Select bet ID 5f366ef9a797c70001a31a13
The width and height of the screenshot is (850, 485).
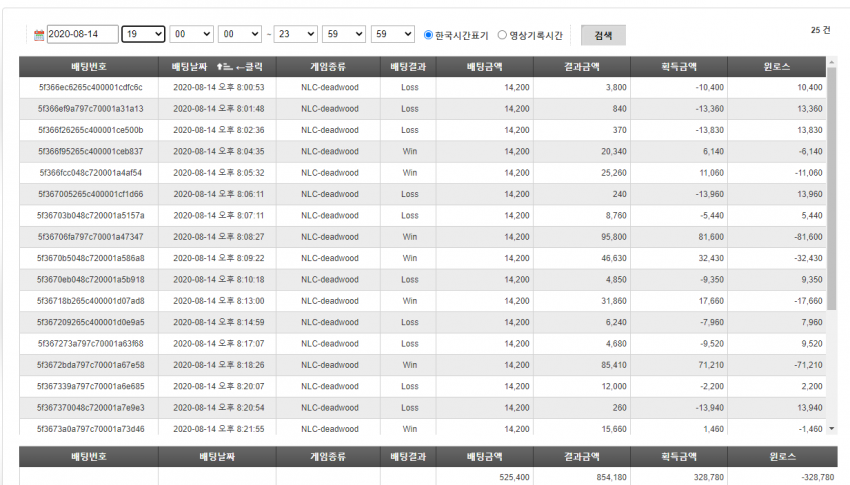pos(91,109)
